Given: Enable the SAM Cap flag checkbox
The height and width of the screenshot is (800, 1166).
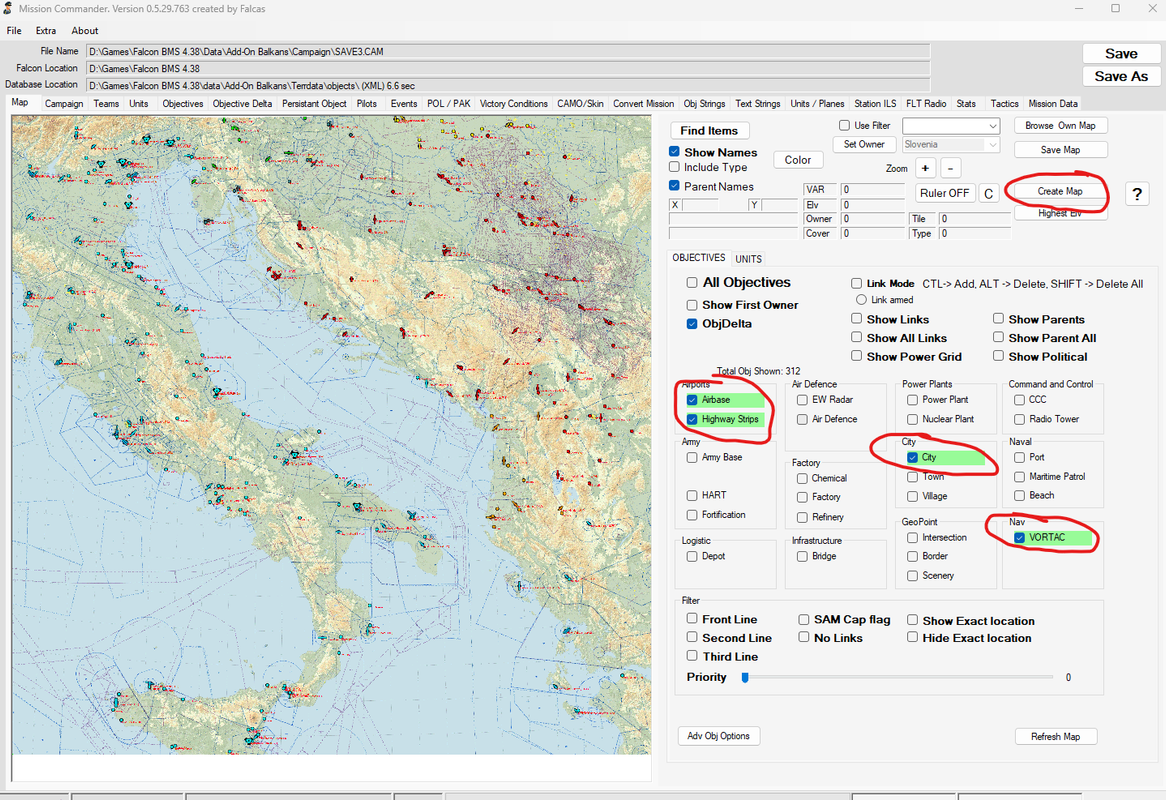Looking at the screenshot, I should 804,619.
